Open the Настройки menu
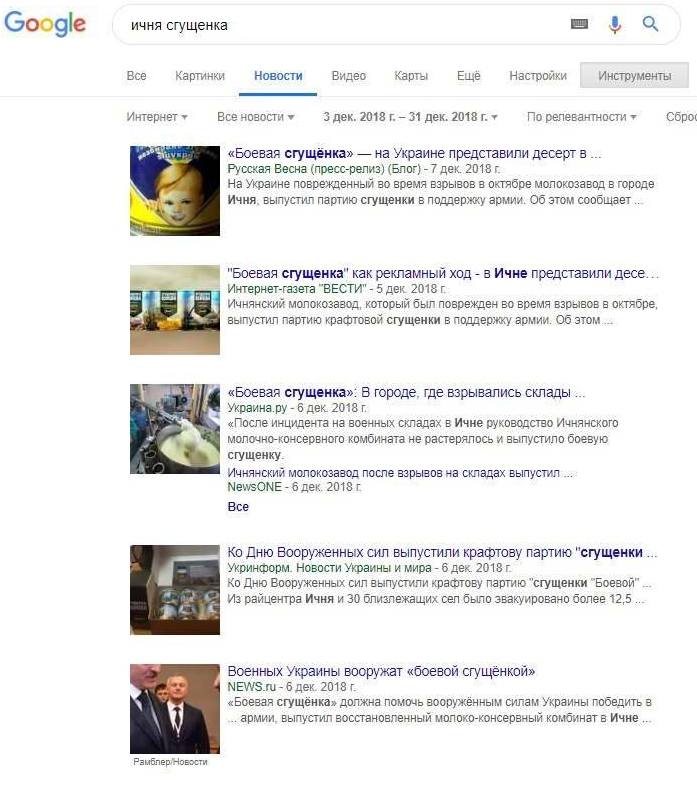 [x=538, y=76]
